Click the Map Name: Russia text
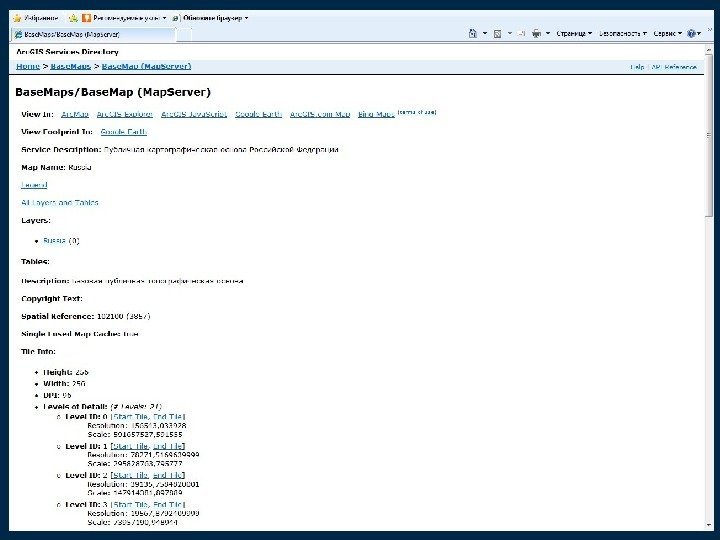The image size is (720, 540). click(56, 167)
